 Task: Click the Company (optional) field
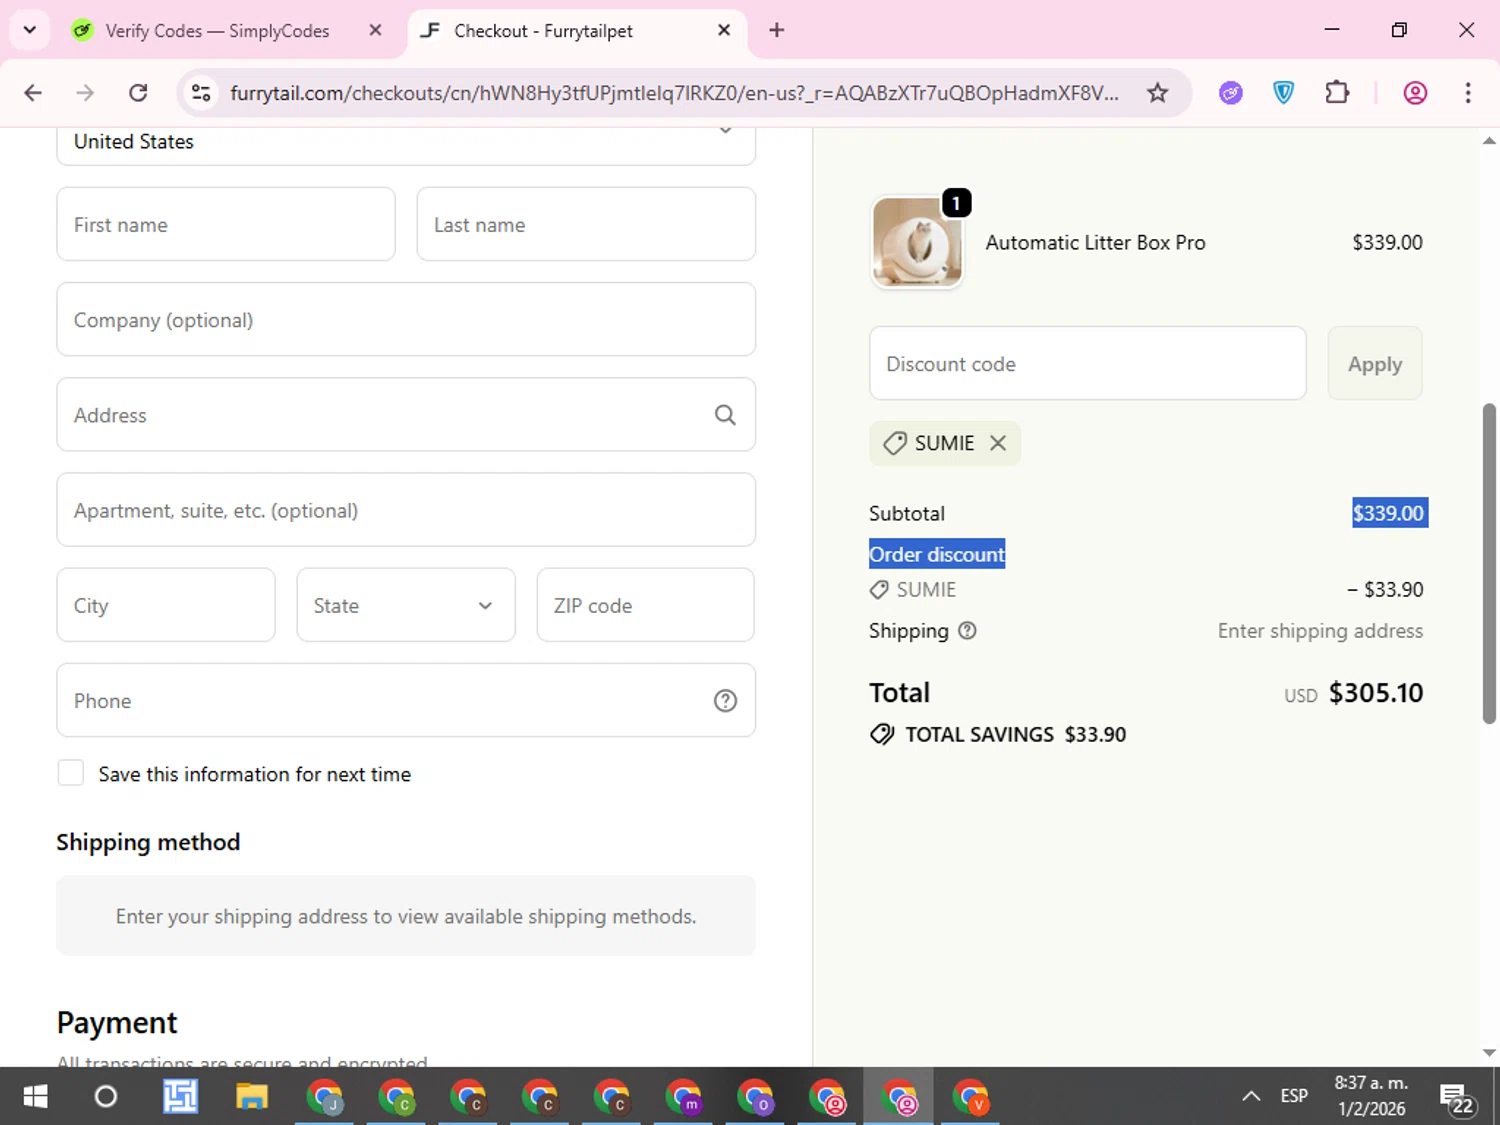click(406, 320)
